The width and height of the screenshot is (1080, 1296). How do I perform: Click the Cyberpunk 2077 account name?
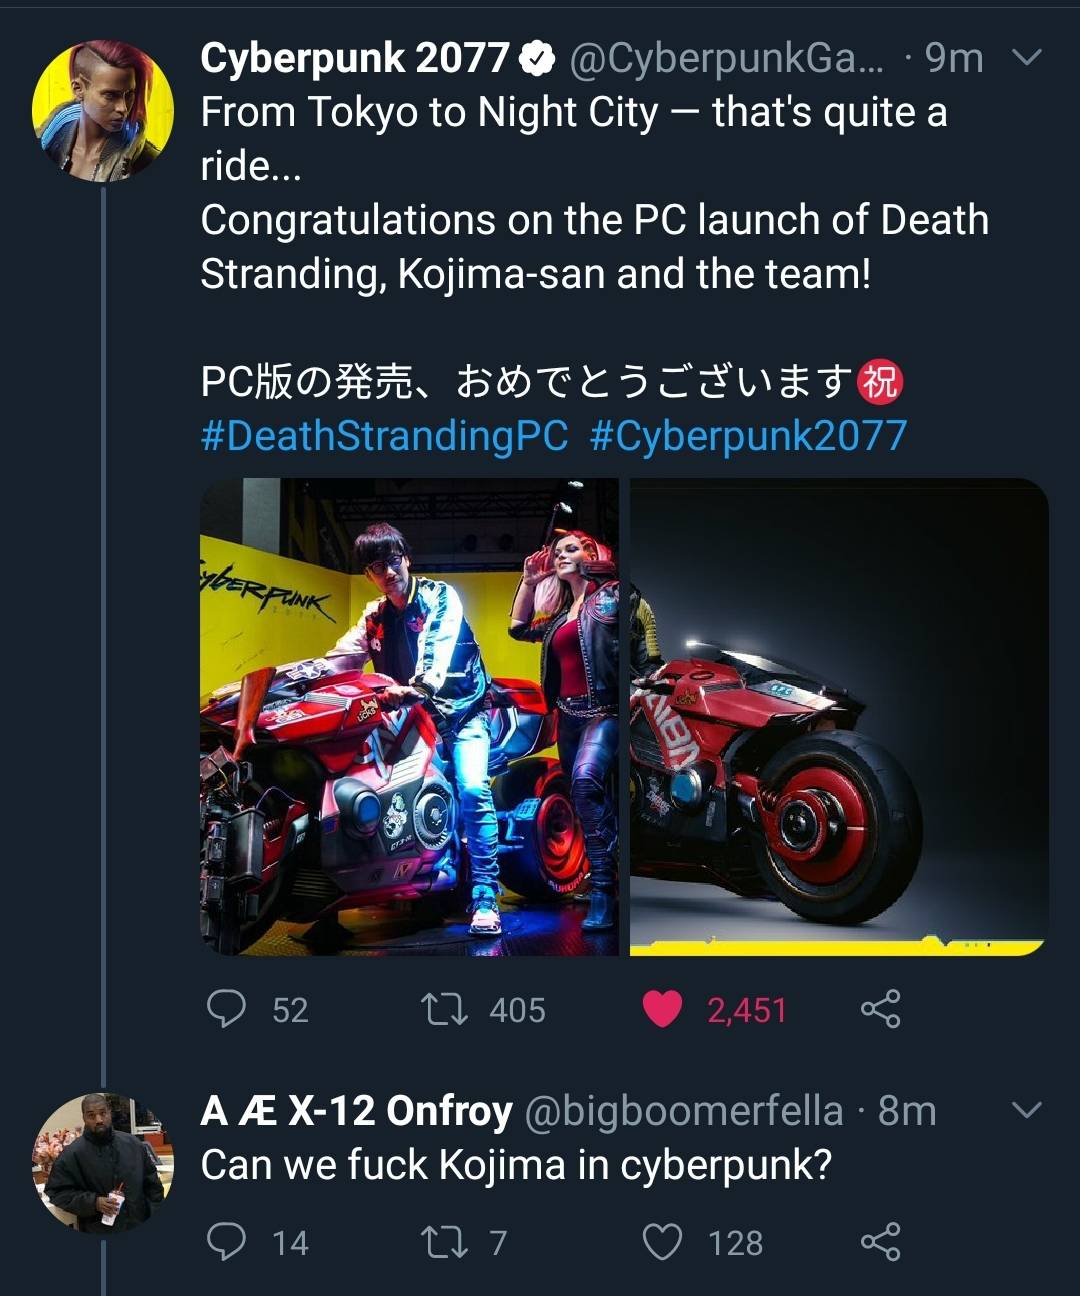(x=355, y=58)
